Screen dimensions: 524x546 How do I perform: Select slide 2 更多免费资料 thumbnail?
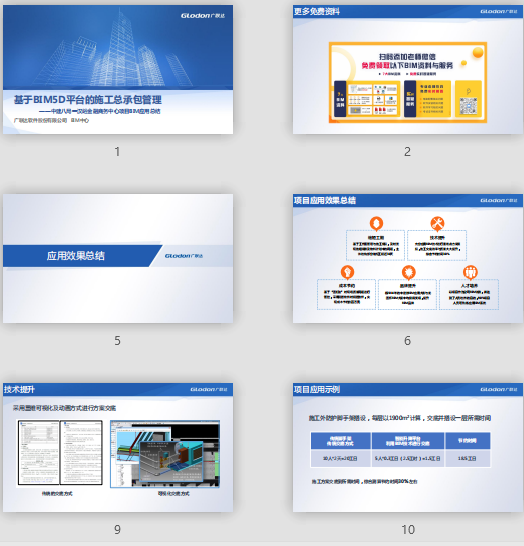click(x=408, y=69)
